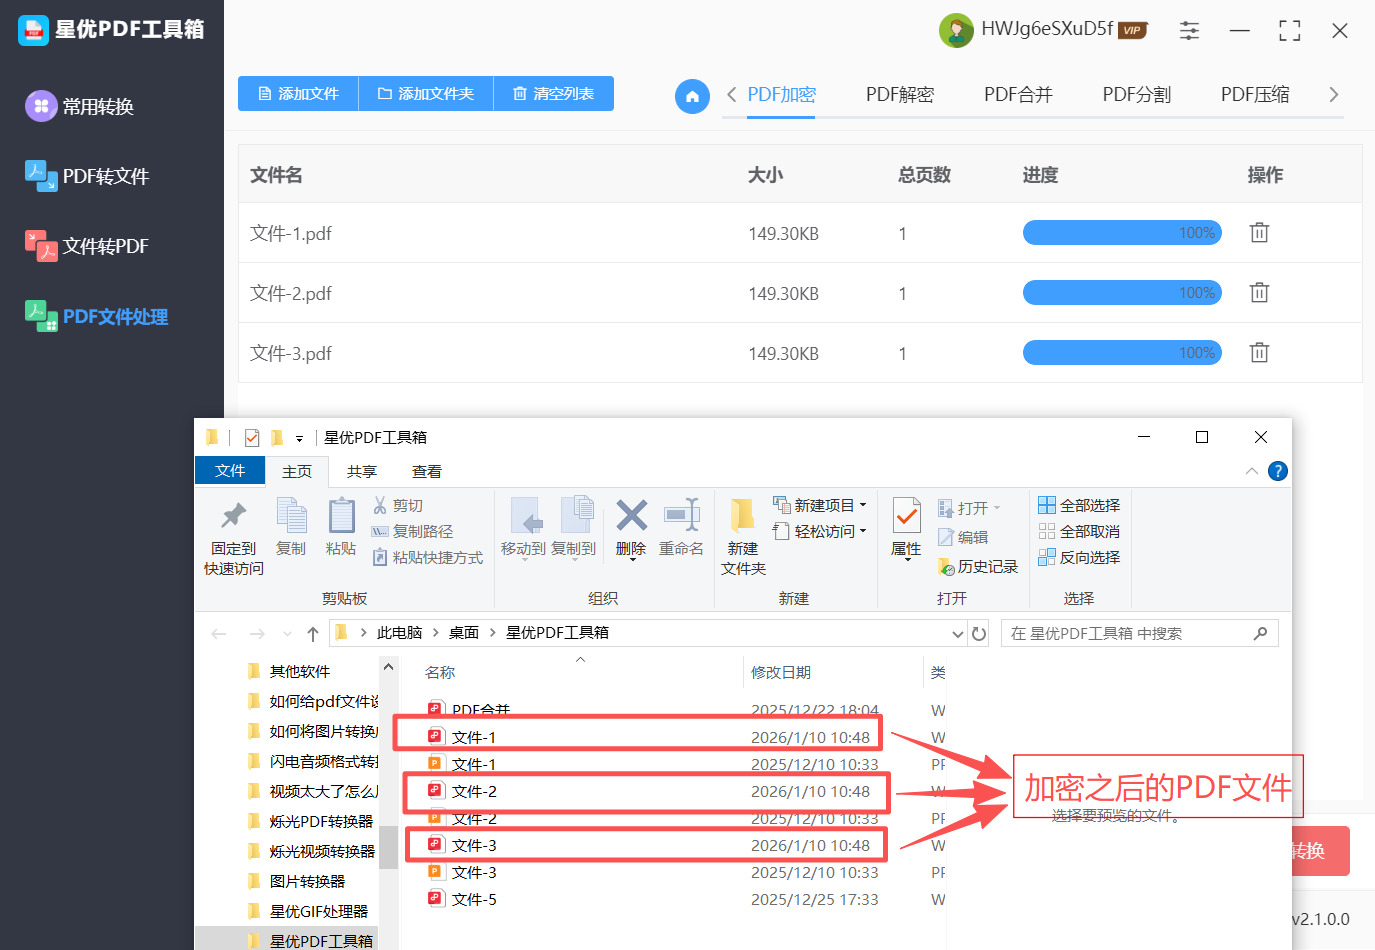Viewport: 1375px width, 950px height.
Task: Click 清空列表 button
Action: [553, 93]
